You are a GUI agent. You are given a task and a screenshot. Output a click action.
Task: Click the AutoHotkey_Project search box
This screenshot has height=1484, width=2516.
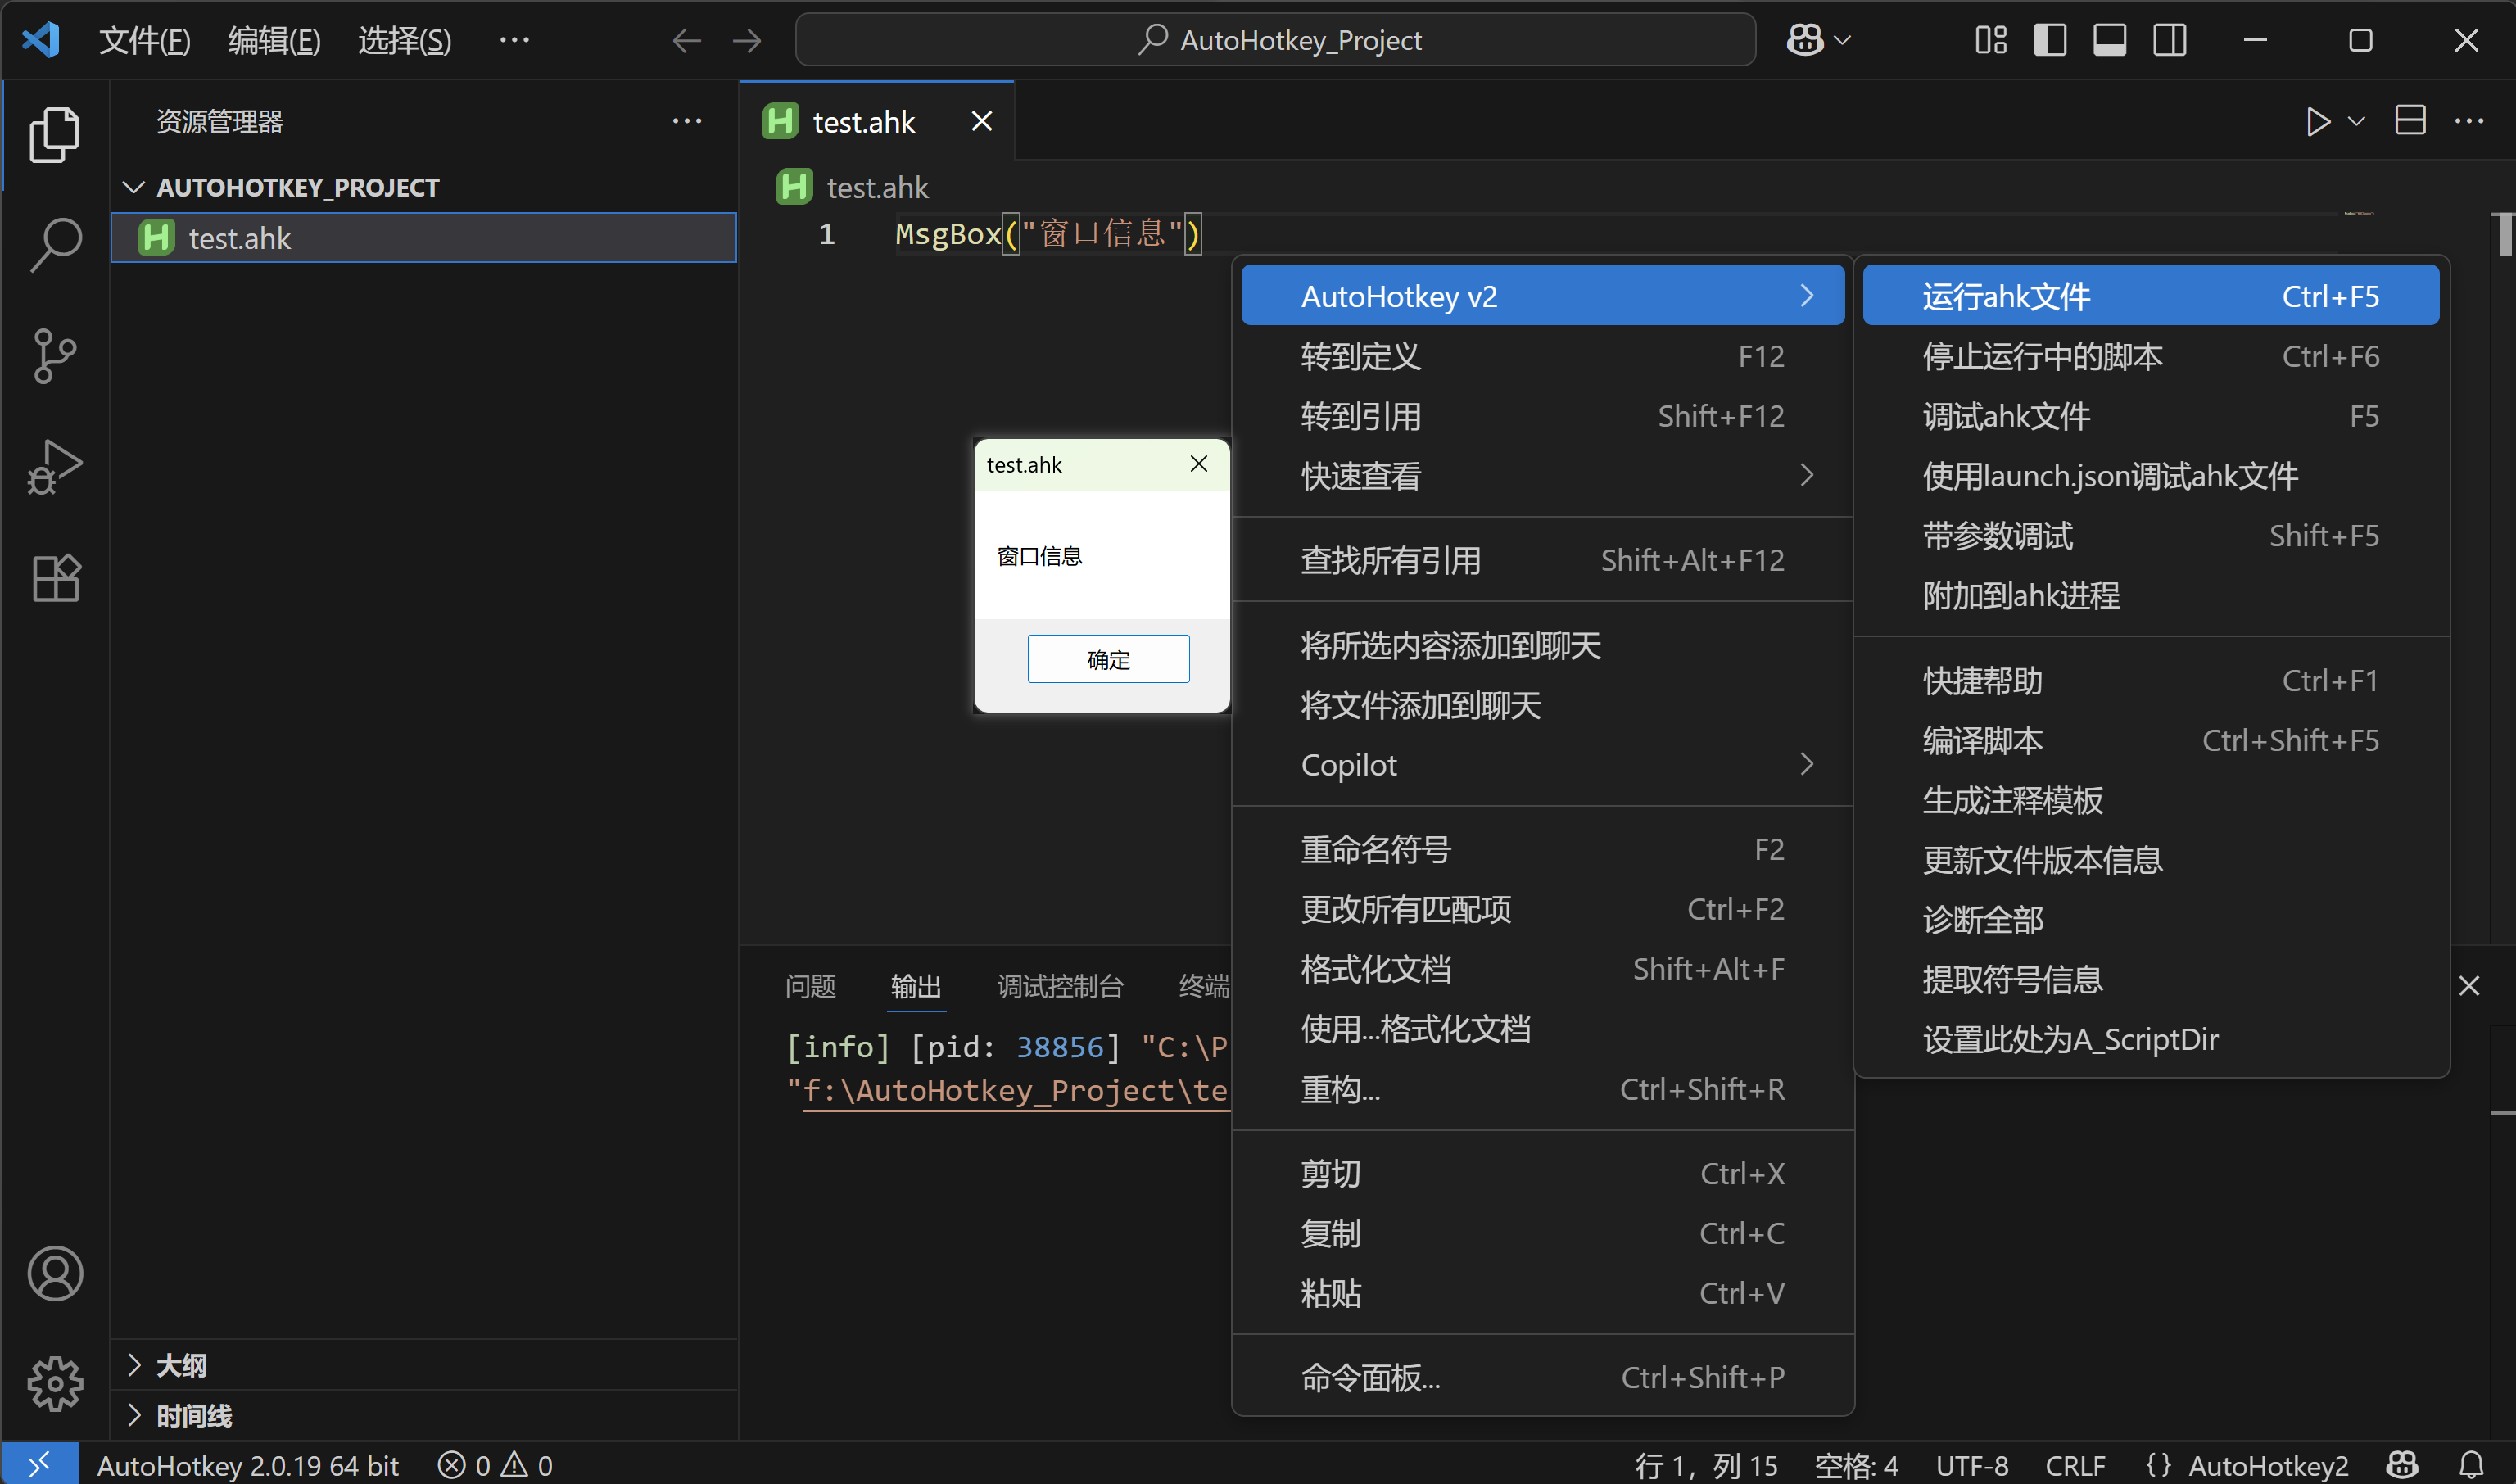click(1275, 40)
